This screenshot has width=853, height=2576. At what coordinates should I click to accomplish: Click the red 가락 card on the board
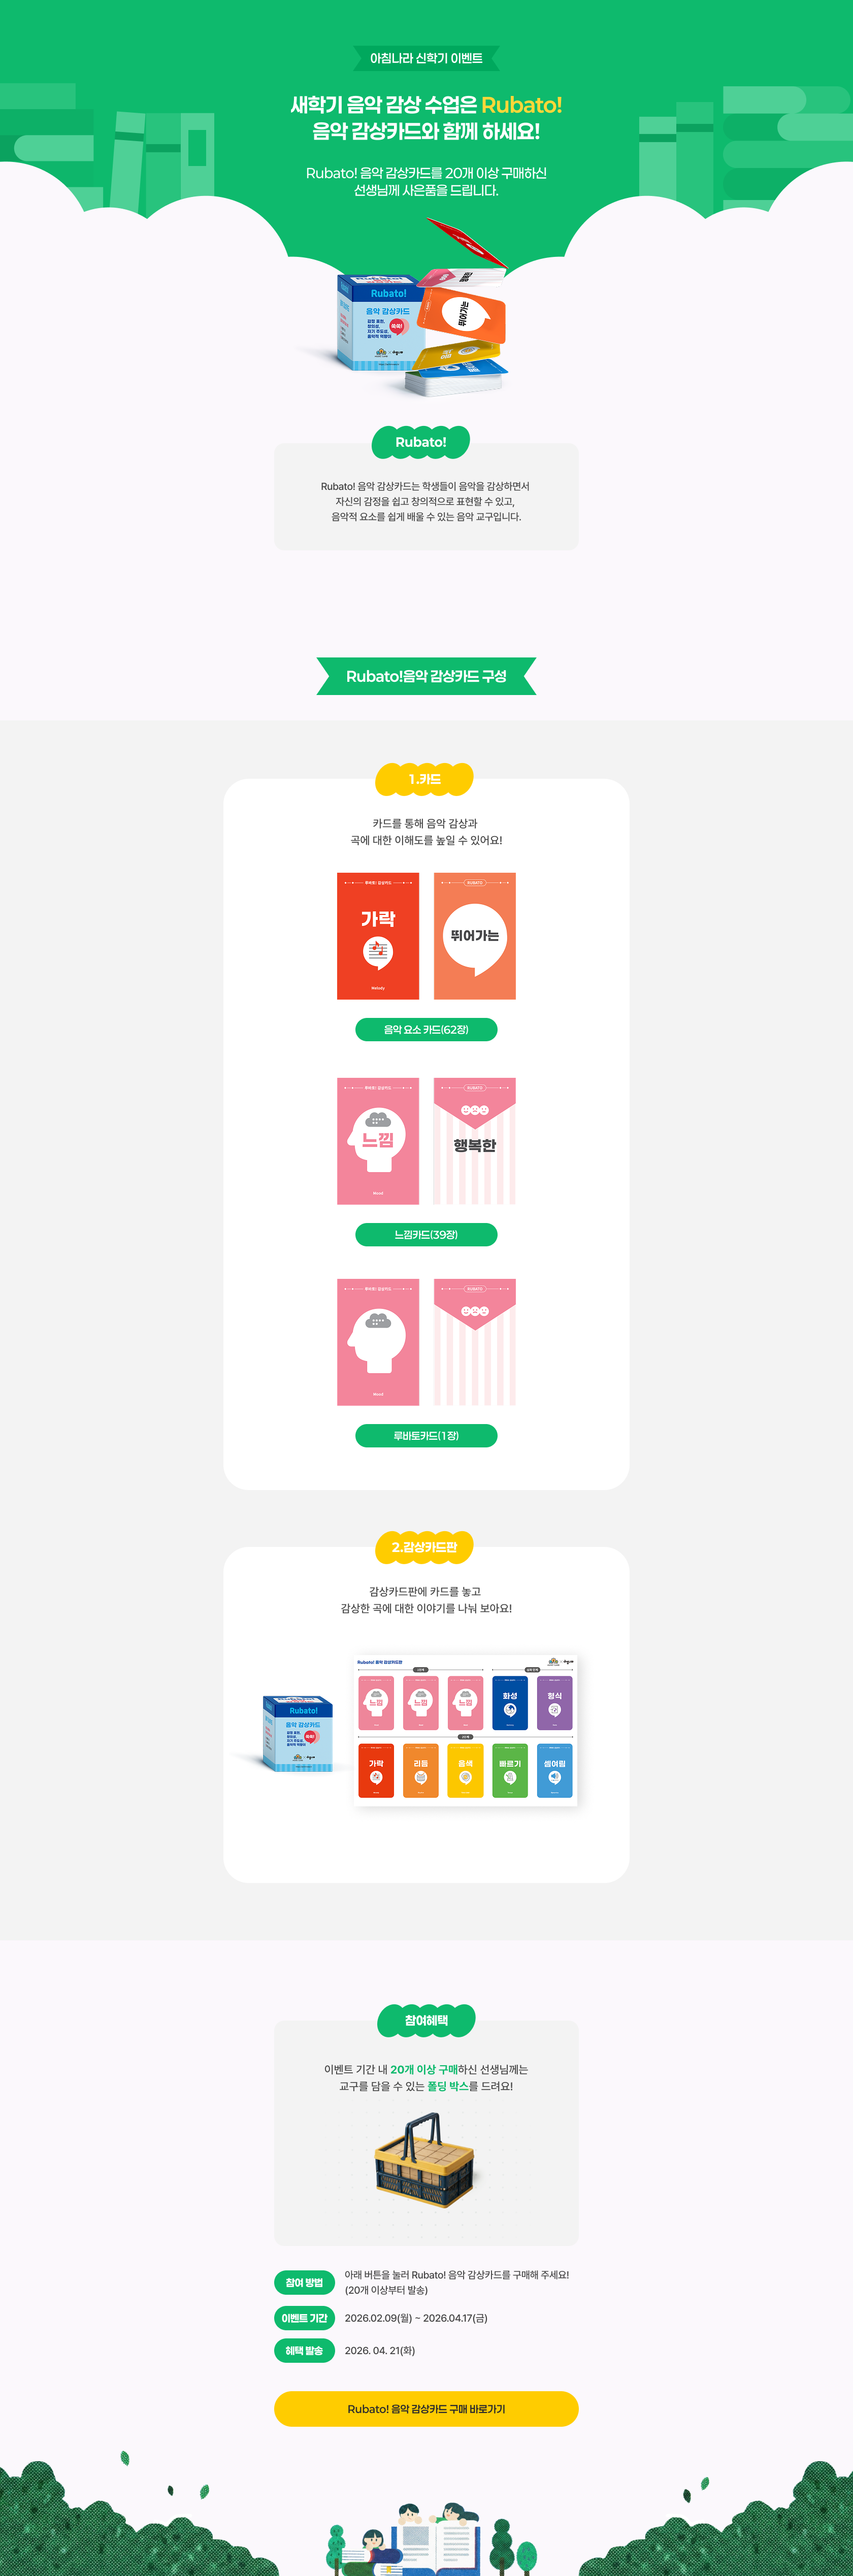click(376, 1770)
